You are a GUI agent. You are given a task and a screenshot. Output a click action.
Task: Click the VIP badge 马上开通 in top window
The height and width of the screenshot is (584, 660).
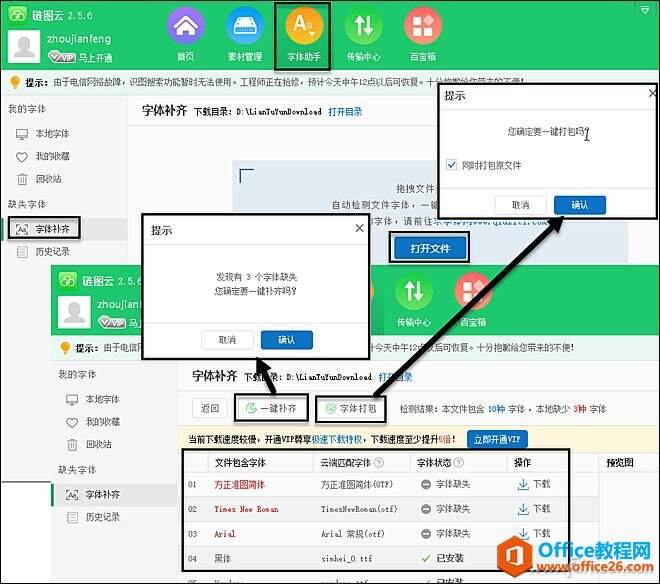[x=80, y=57]
